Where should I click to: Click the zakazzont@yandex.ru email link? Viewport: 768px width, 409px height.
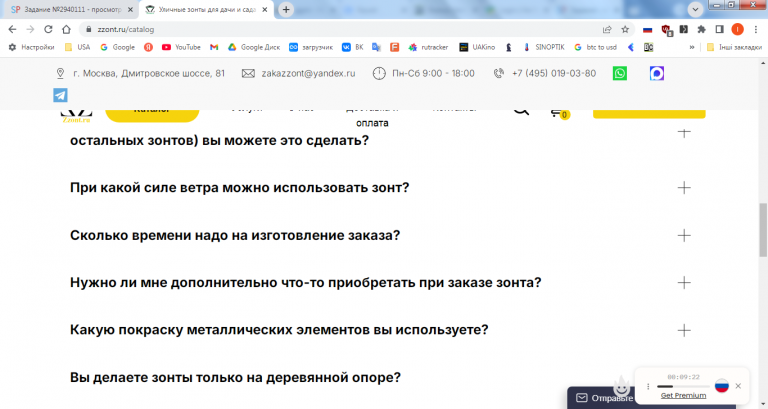point(308,73)
